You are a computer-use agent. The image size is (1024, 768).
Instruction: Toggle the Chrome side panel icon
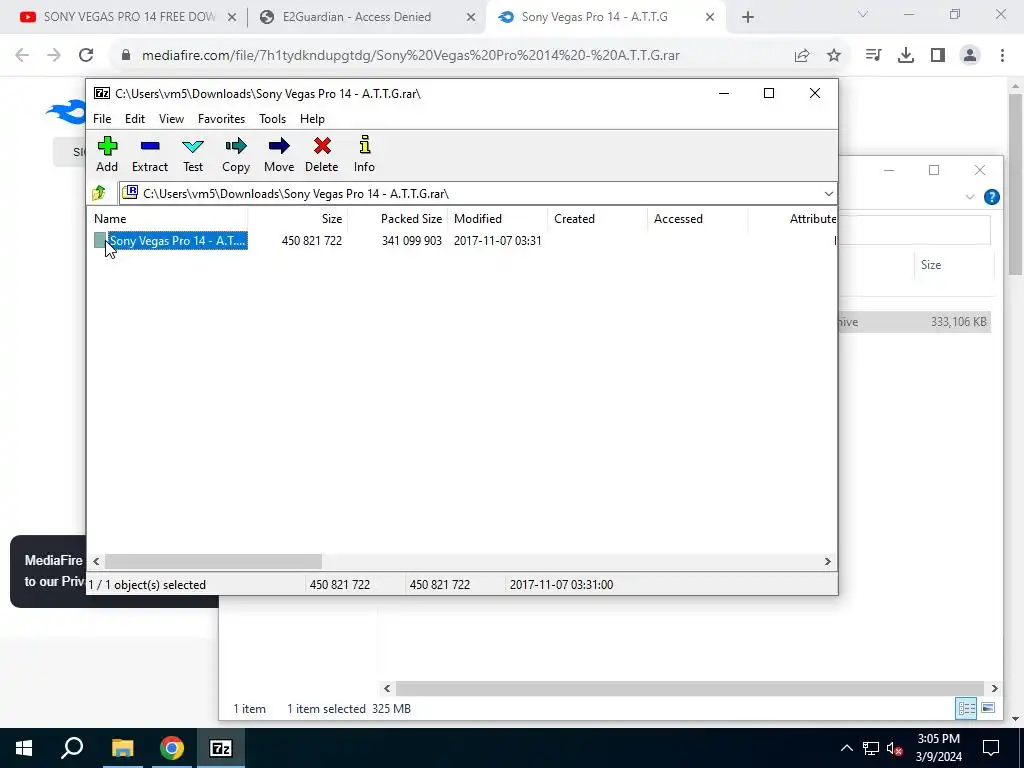pos(938,56)
